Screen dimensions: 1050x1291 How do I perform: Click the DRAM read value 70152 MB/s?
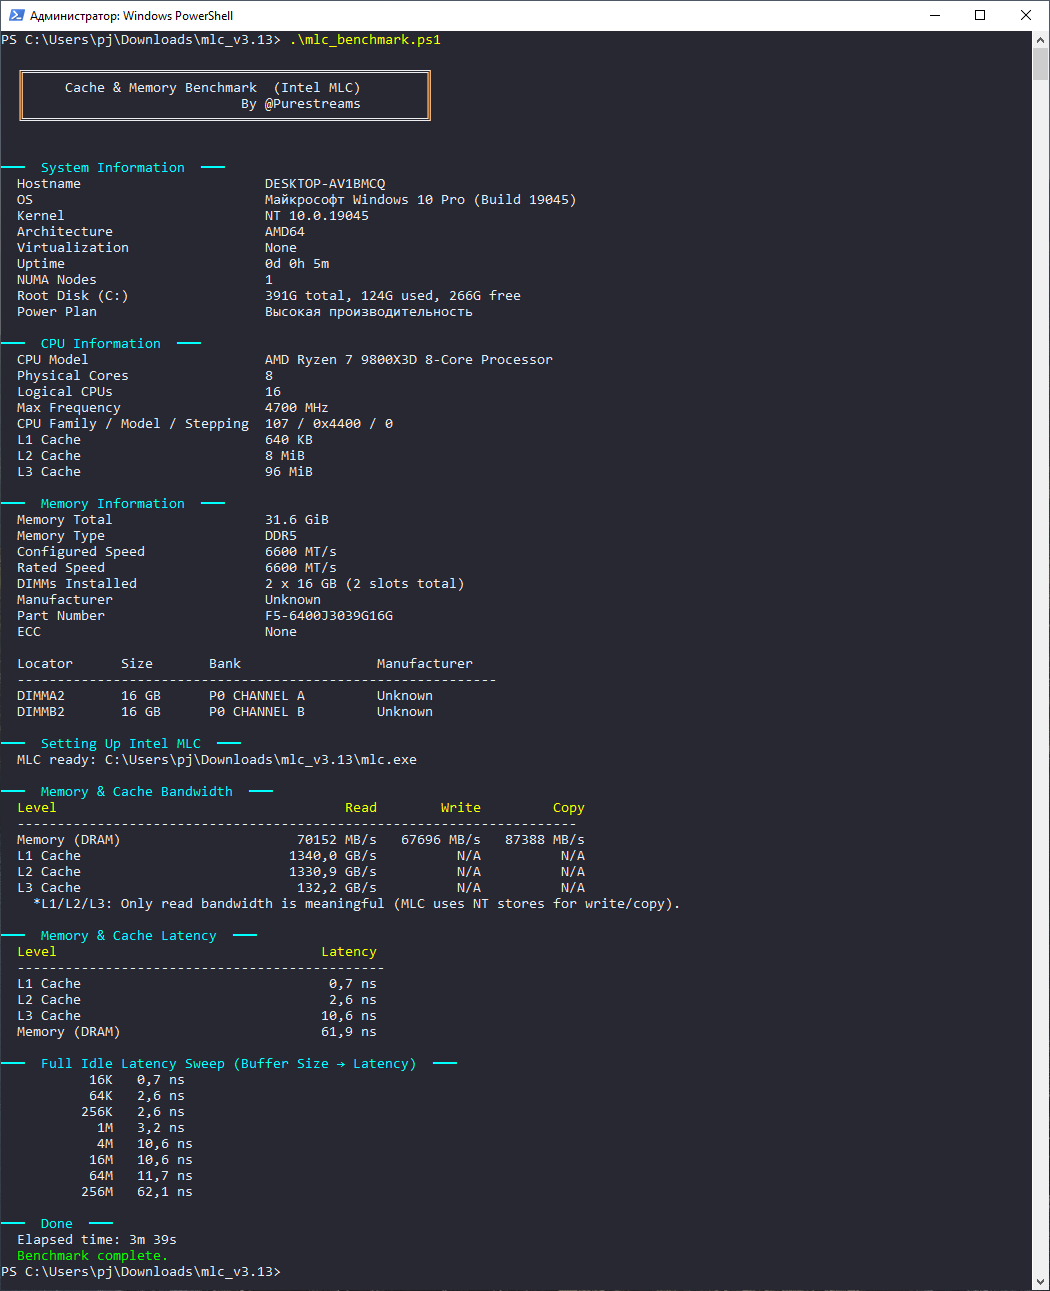pos(337,840)
